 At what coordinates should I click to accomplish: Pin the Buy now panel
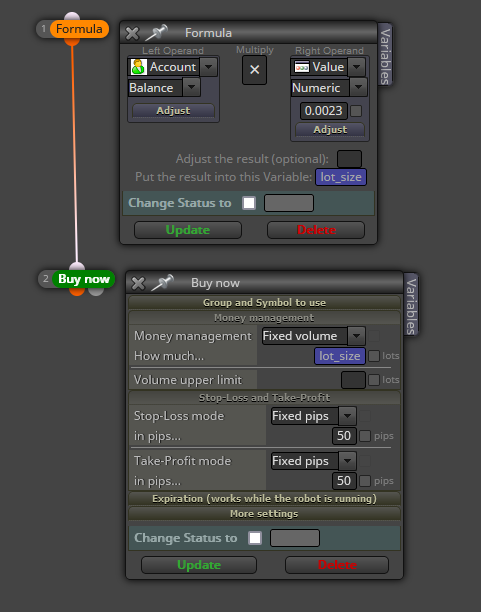point(162,283)
